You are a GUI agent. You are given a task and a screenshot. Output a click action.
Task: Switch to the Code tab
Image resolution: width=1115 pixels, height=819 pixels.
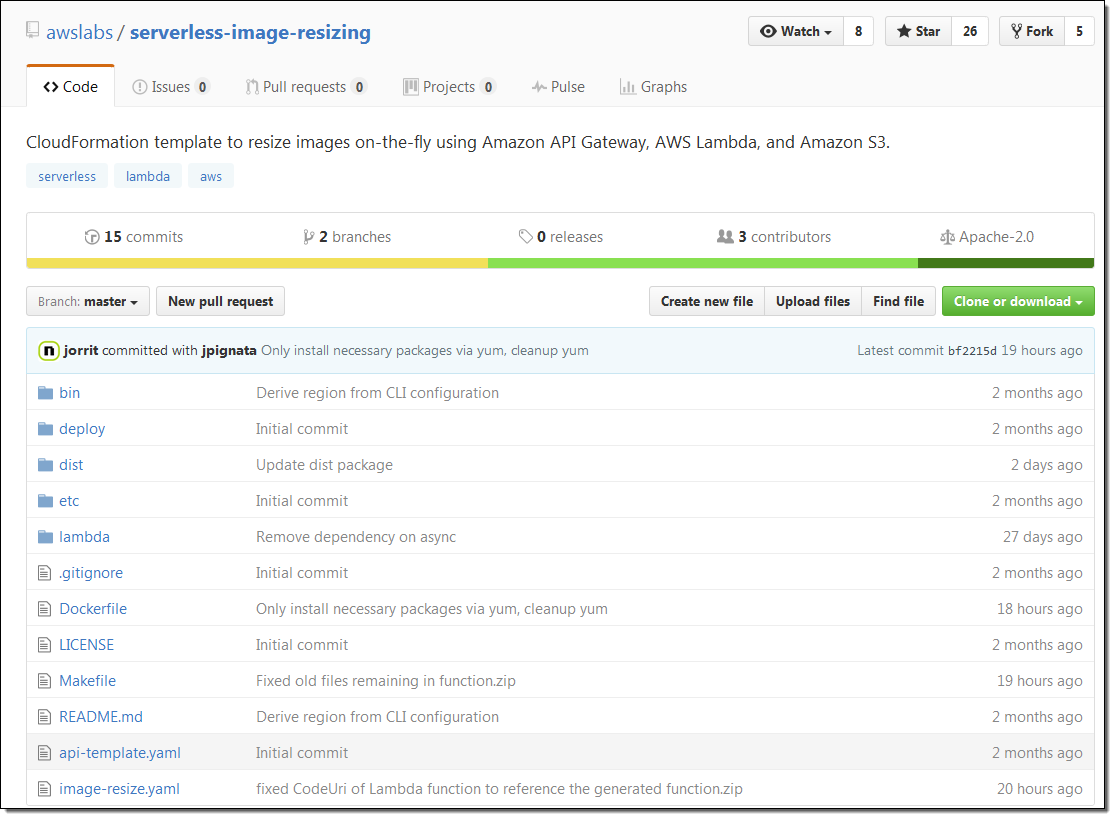pos(70,87)
